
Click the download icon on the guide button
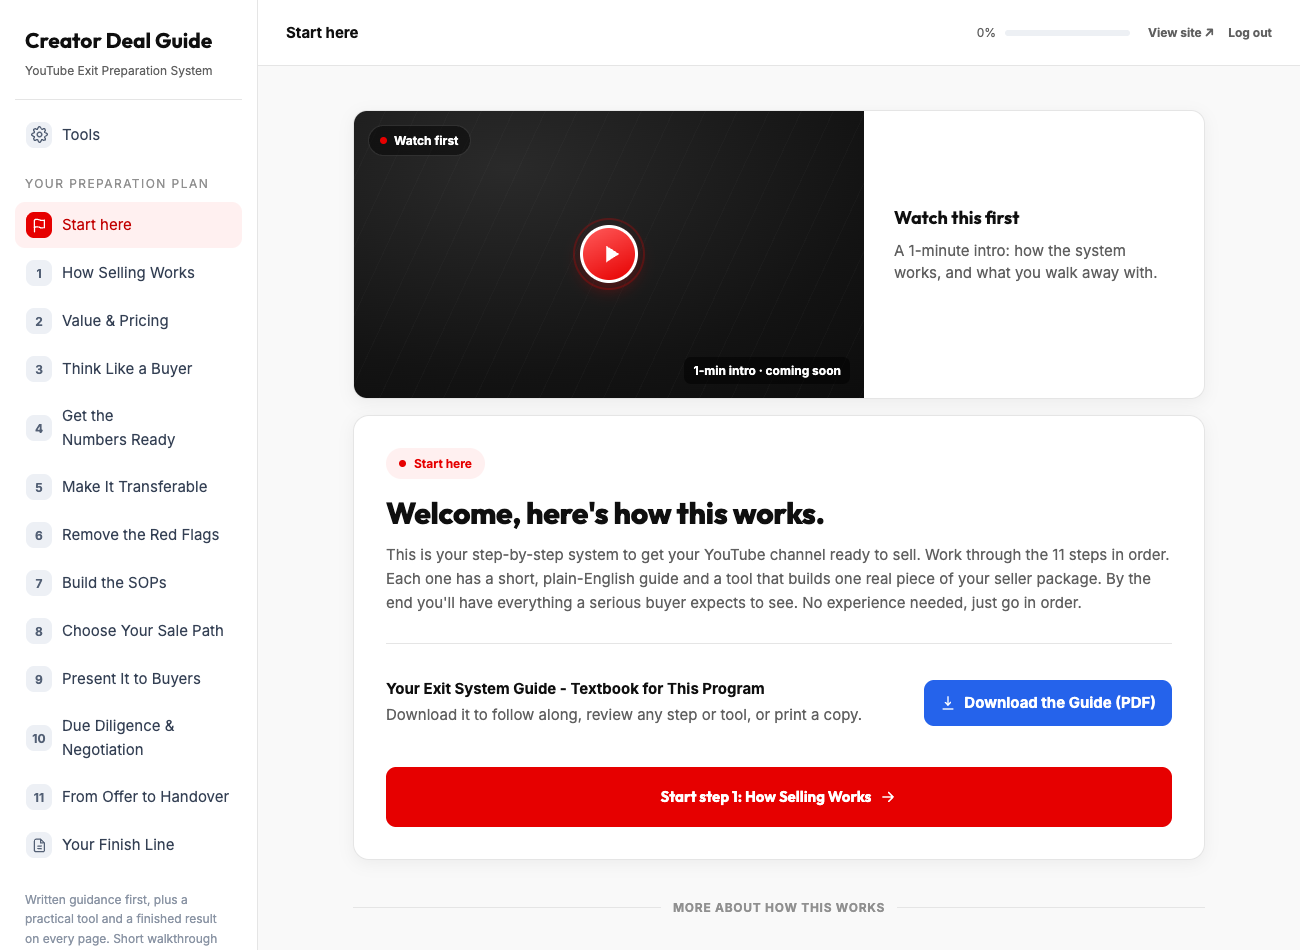click(948, 703)
